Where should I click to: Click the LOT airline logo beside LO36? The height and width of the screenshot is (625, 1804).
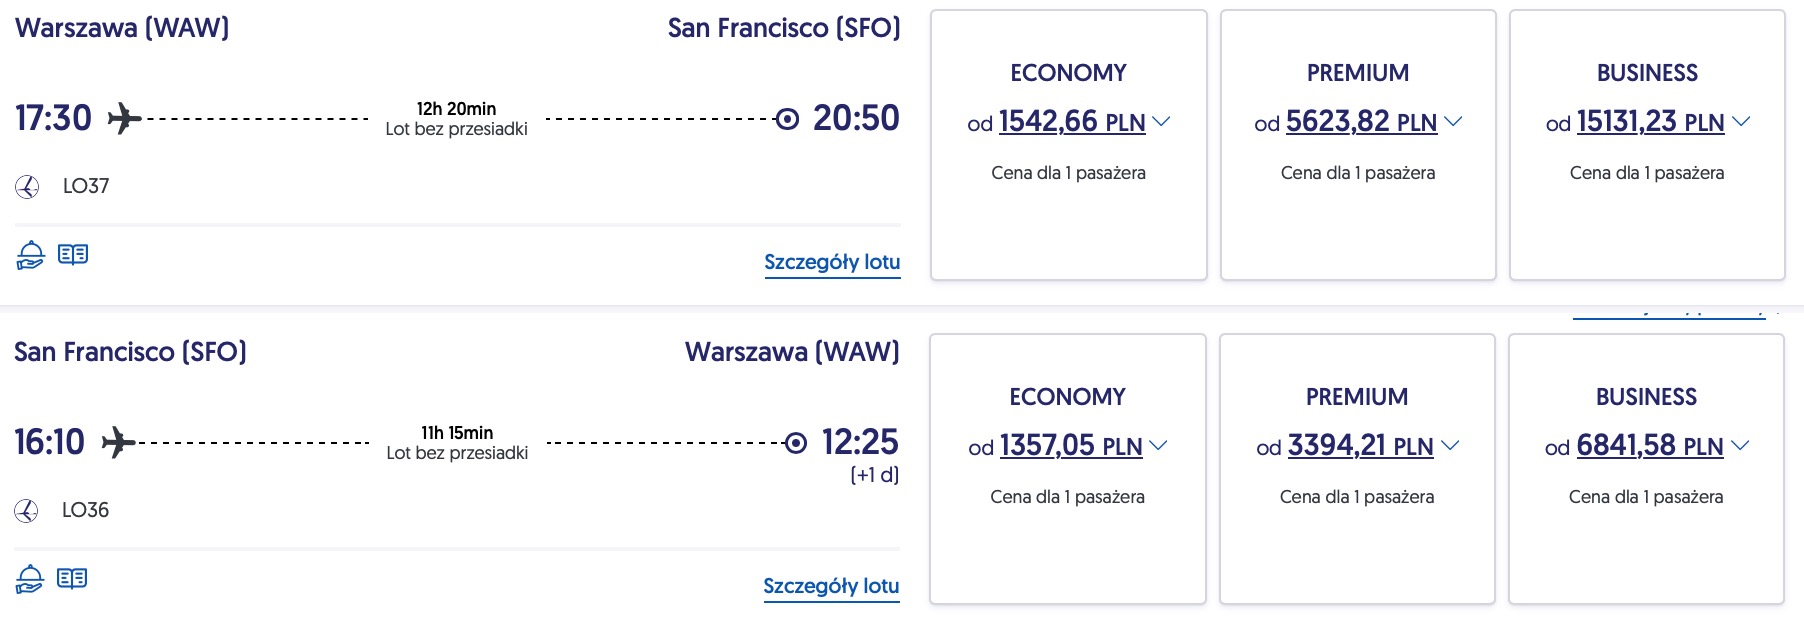26,511
